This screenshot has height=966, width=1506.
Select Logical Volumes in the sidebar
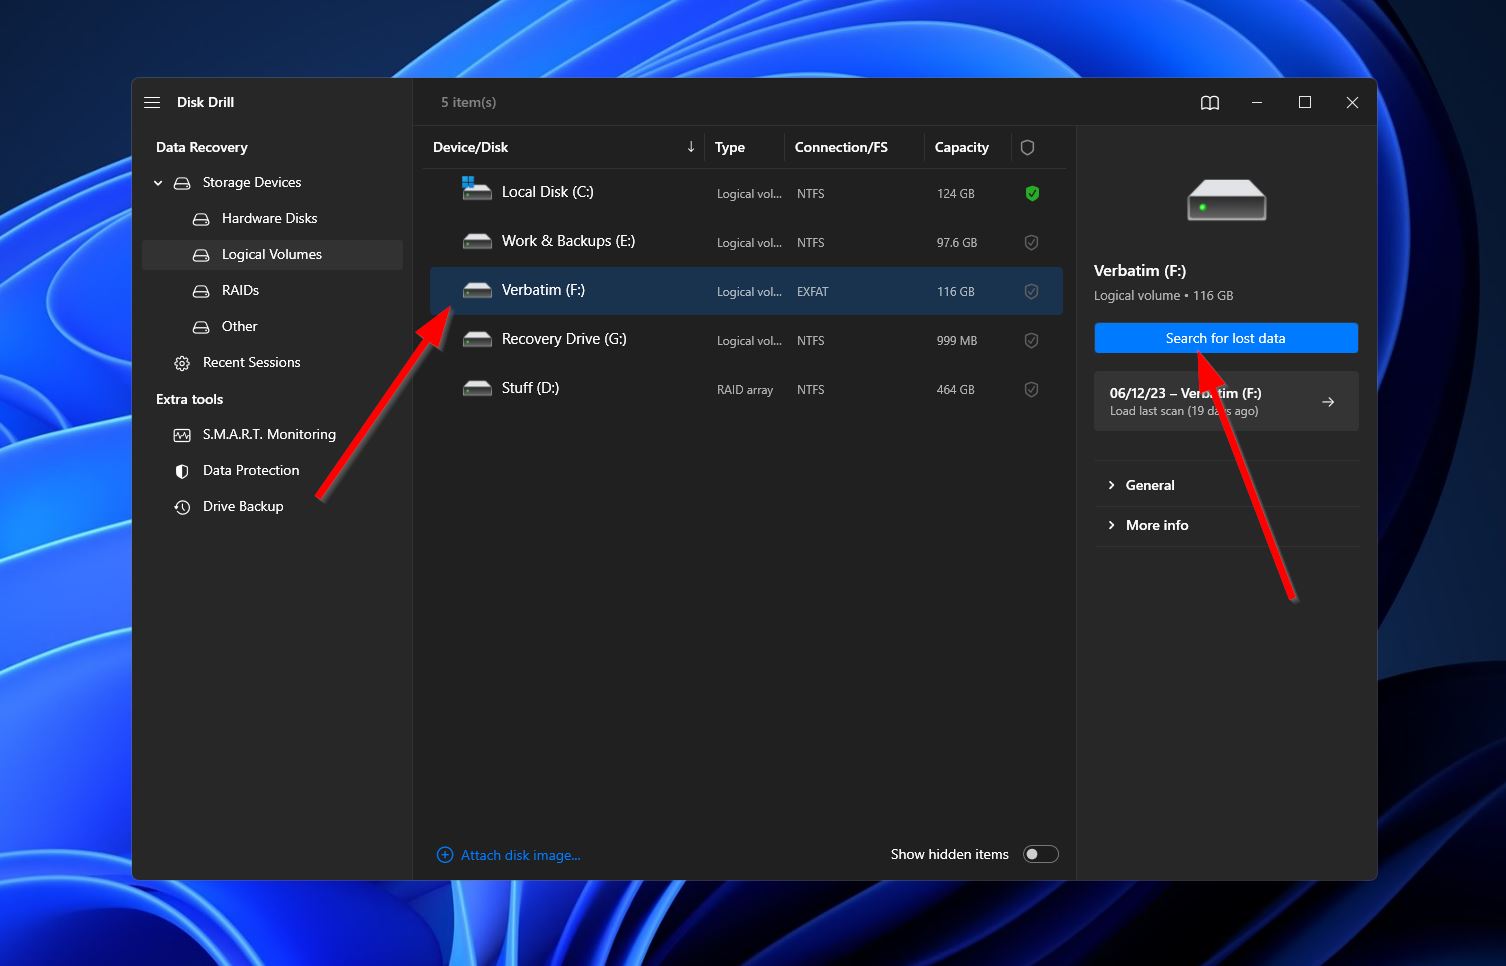click(272, 254)
